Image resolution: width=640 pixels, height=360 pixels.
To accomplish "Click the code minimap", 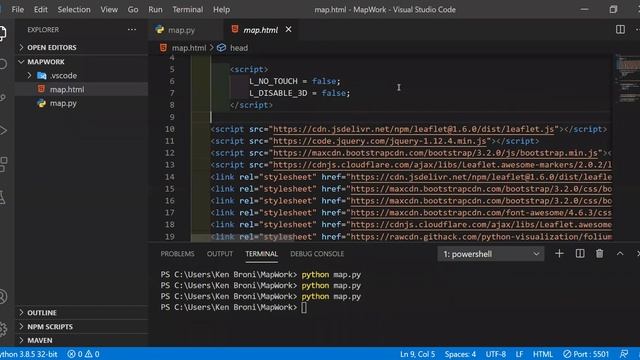I will [x=627, y=78].
